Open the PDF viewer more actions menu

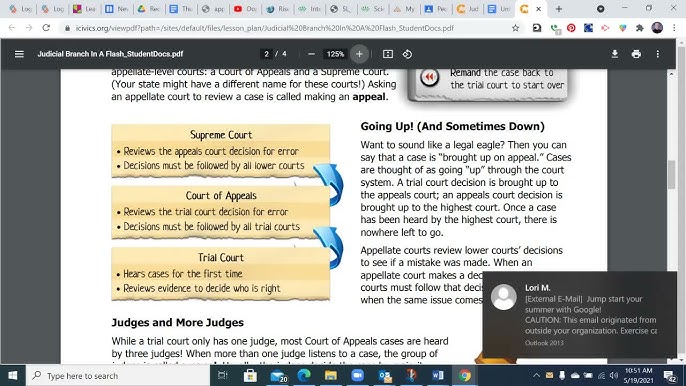(x=658, y=54)
